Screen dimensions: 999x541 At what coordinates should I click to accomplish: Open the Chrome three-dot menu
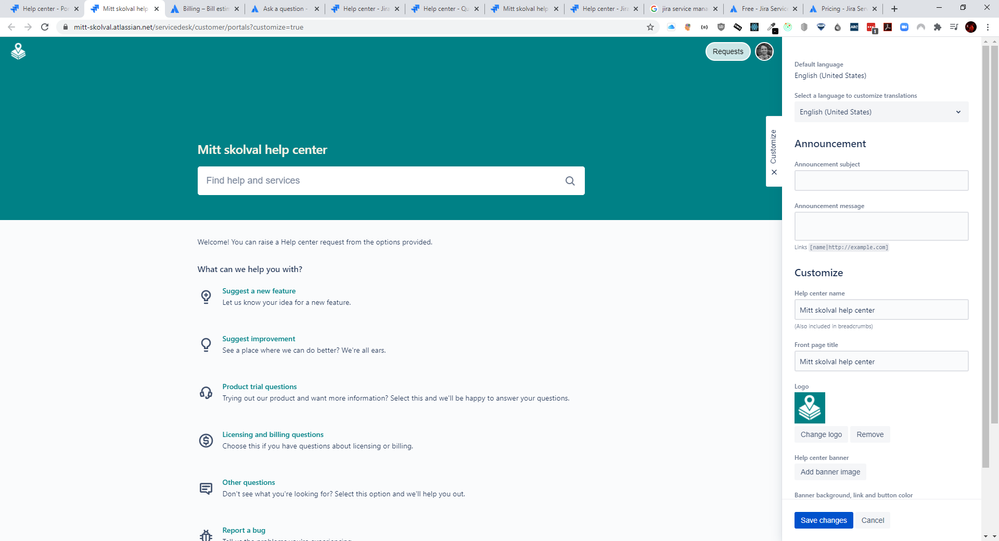(x=988, y=27)
